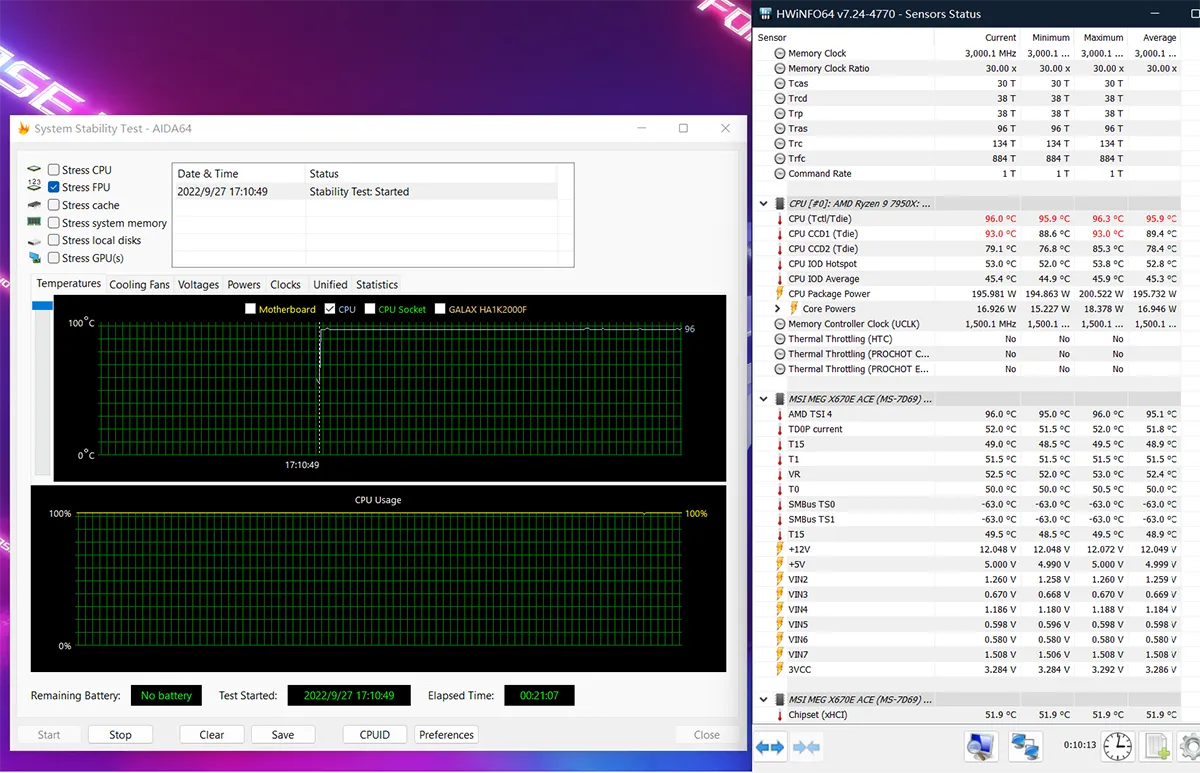Collapse the first MSI MEG X670E ACE group
The height and width of the screenshot is (773, 1200).
coord(764,399)
